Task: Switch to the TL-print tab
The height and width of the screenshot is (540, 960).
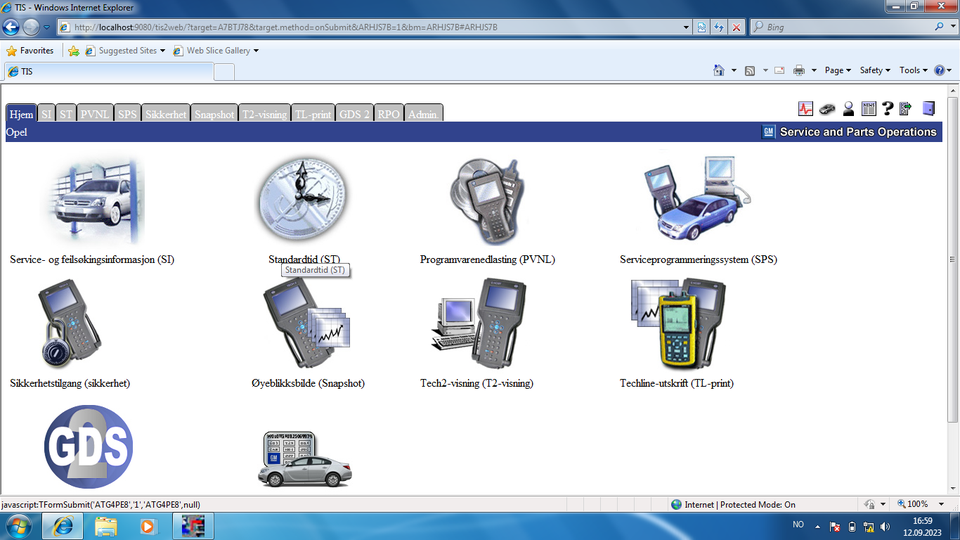Action: tap(313, 114)
